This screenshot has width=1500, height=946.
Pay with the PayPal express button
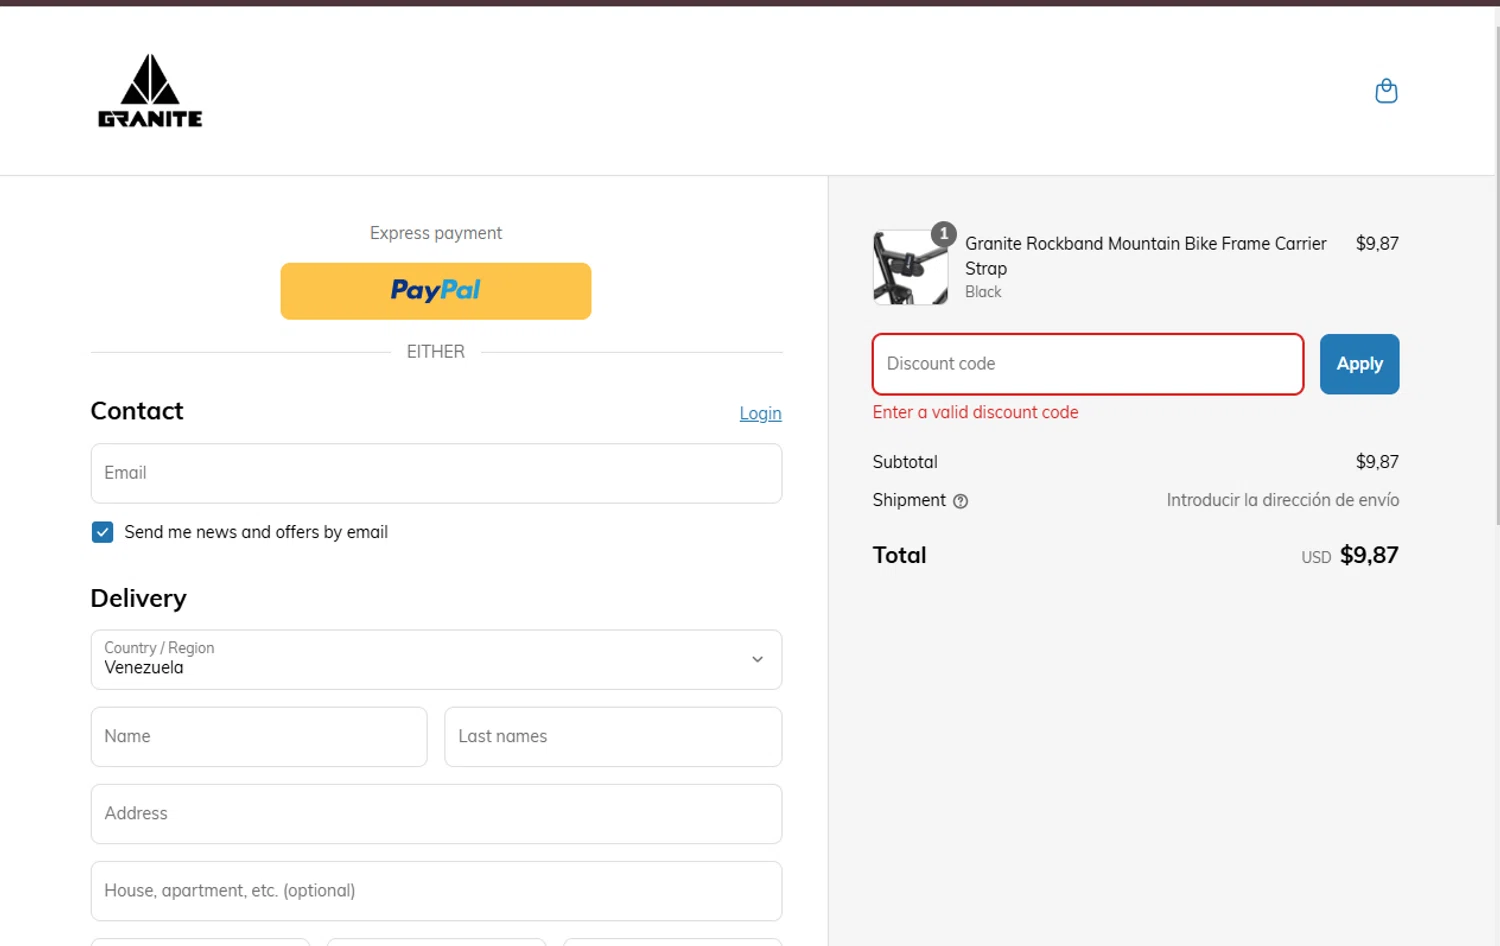(x=436, y=291)
